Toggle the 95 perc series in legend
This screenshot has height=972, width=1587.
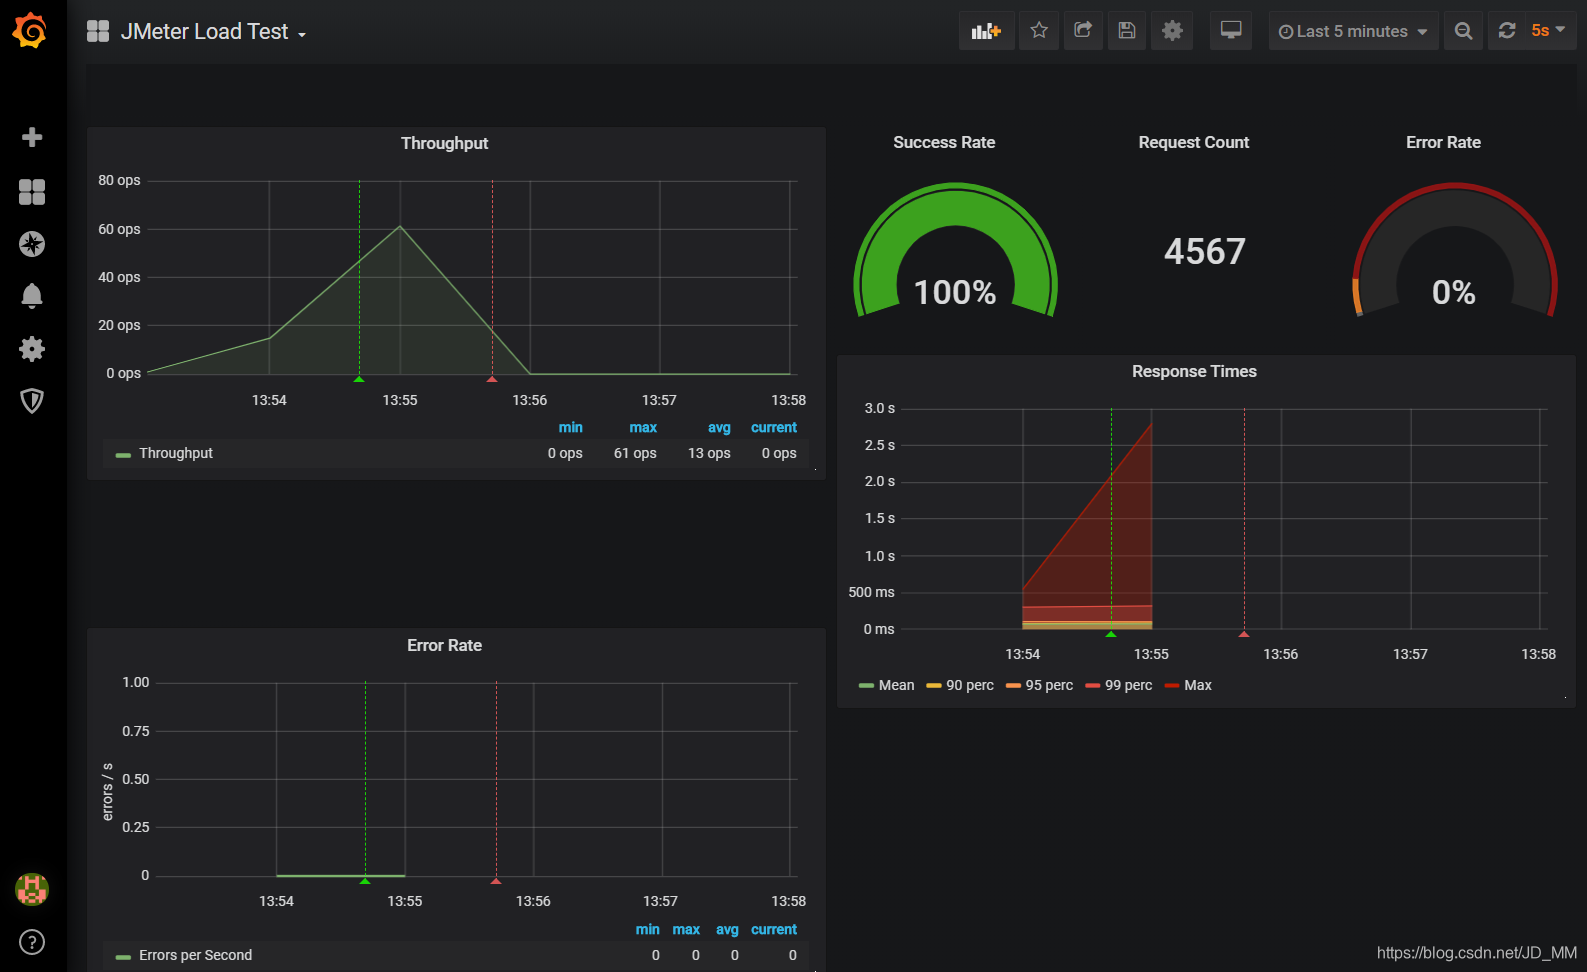(x=1049, y=685)
